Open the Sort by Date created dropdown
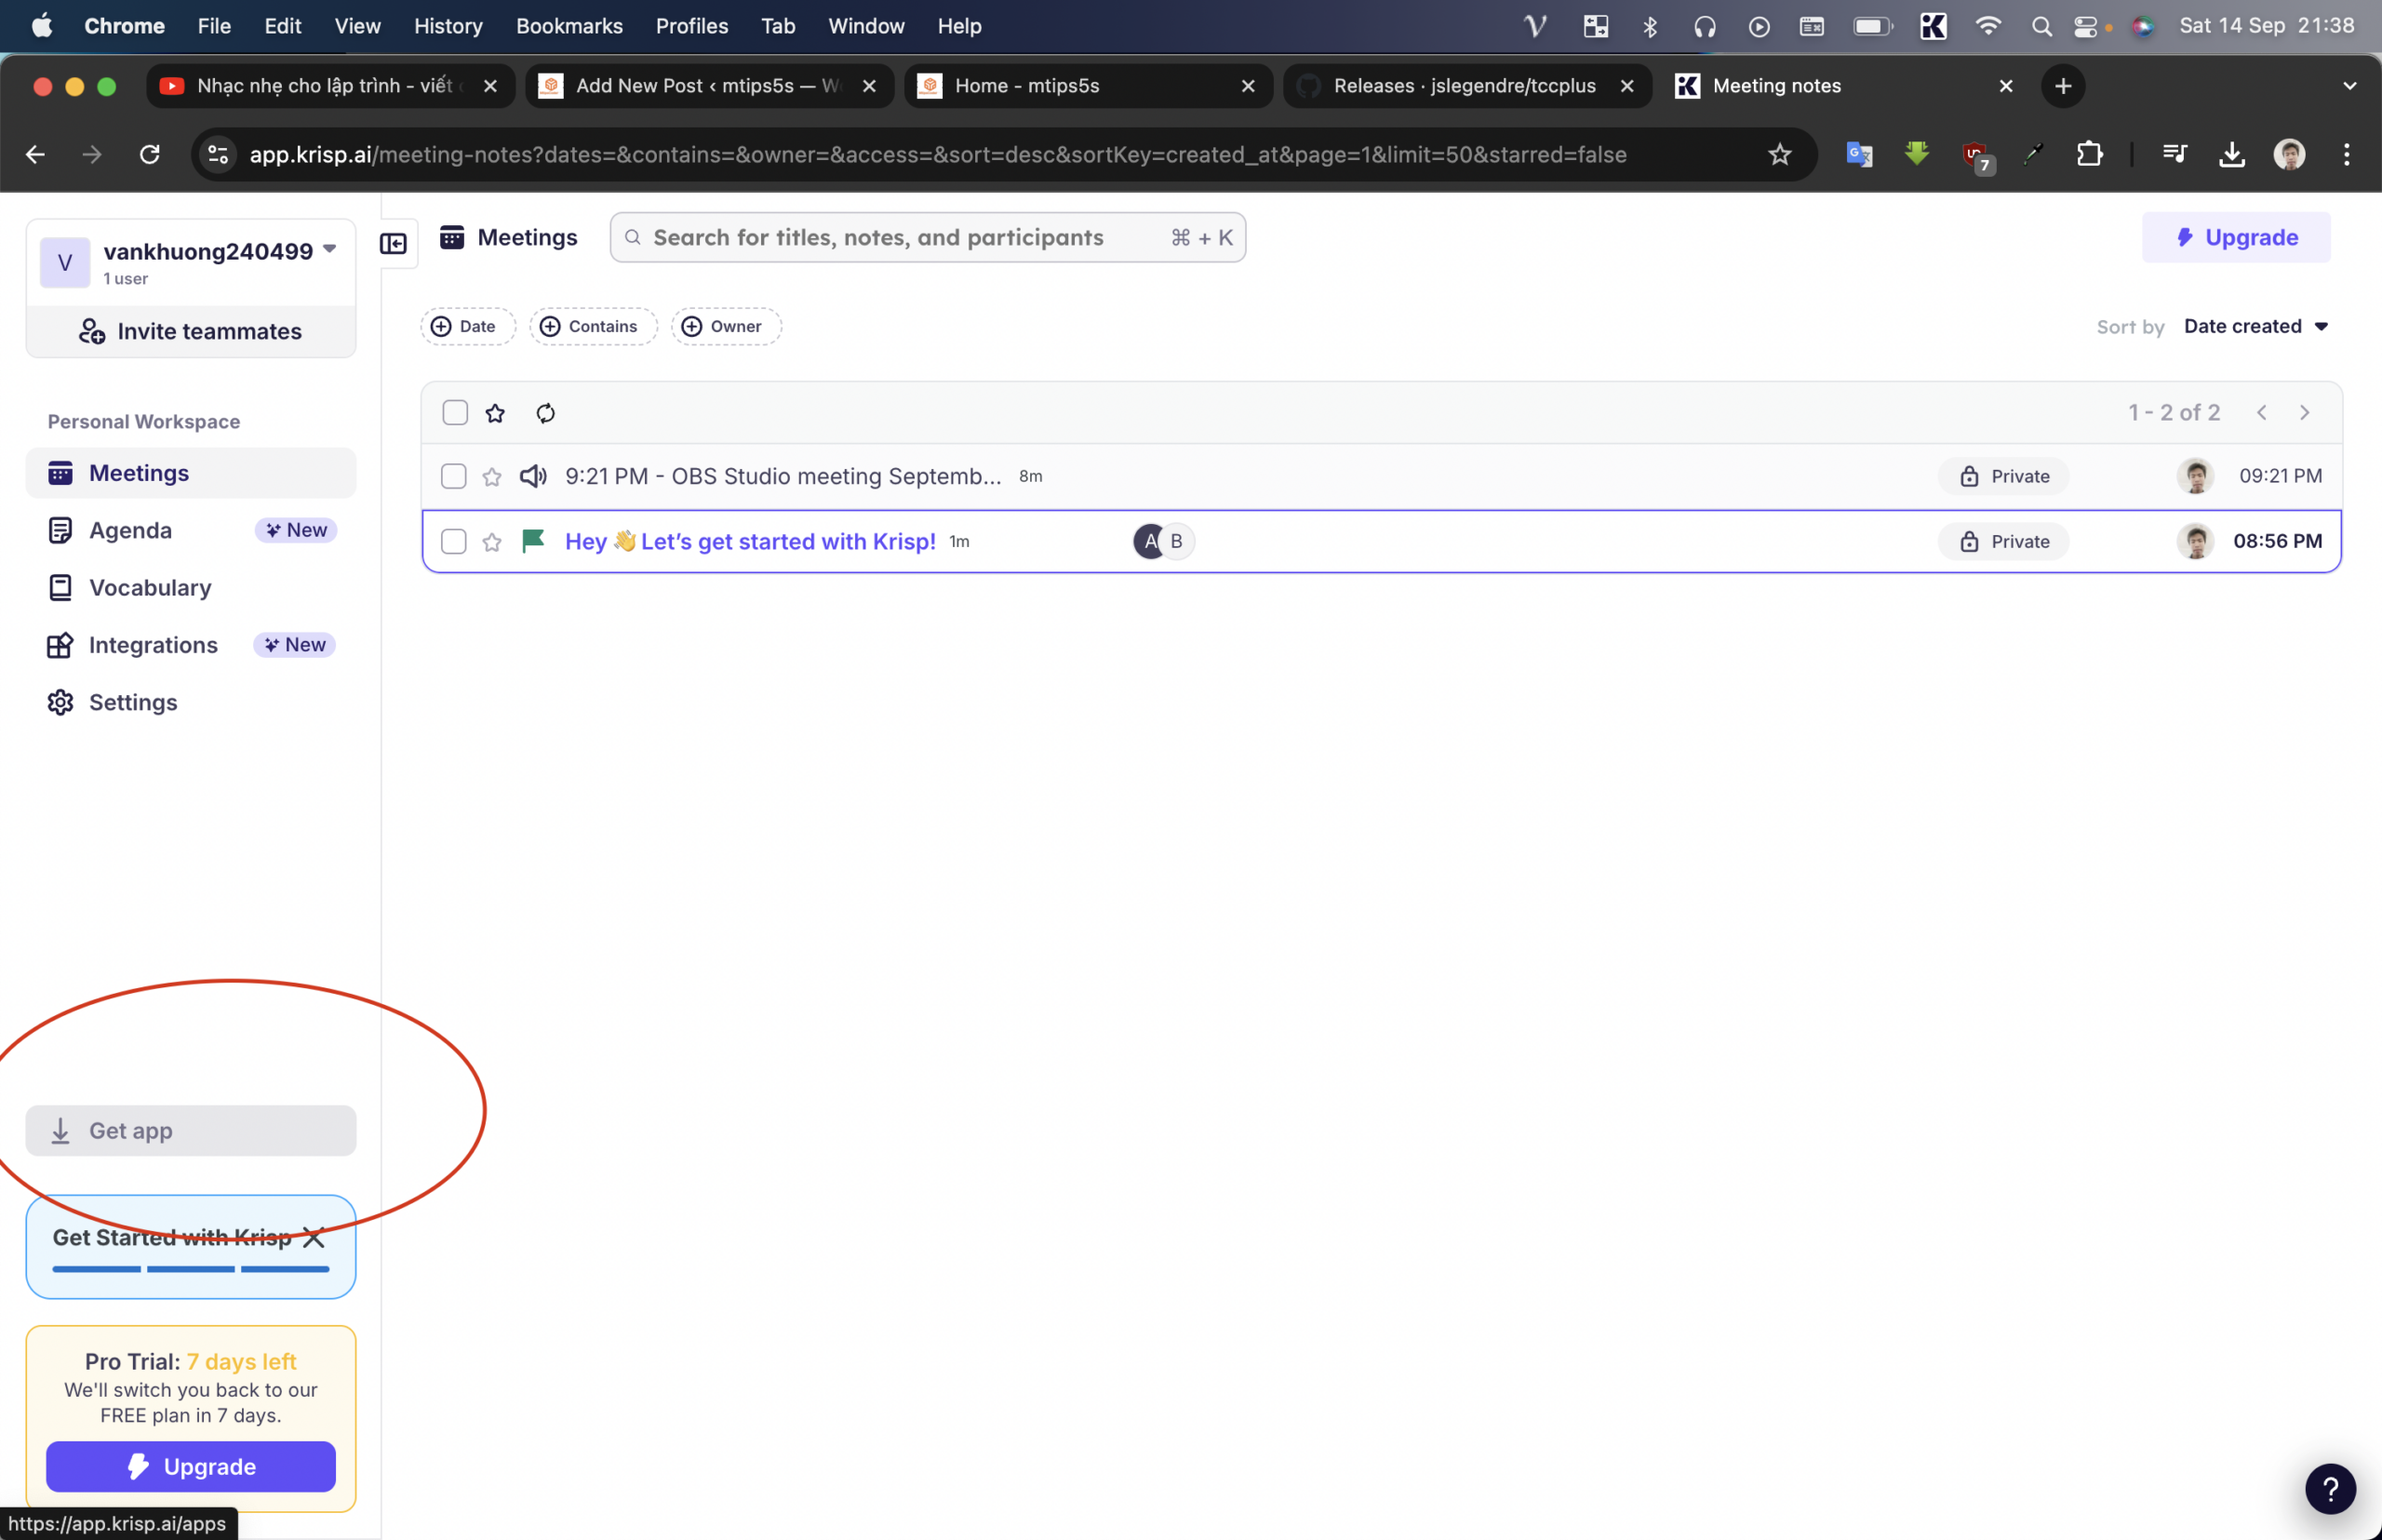 point(2256,326)
